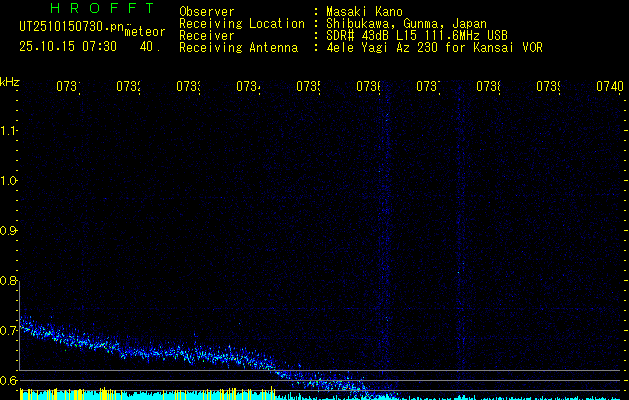This screenshot has width=629, height=400.
Task: Click the Receiving Location field label
Action: [x=241, y=24]
